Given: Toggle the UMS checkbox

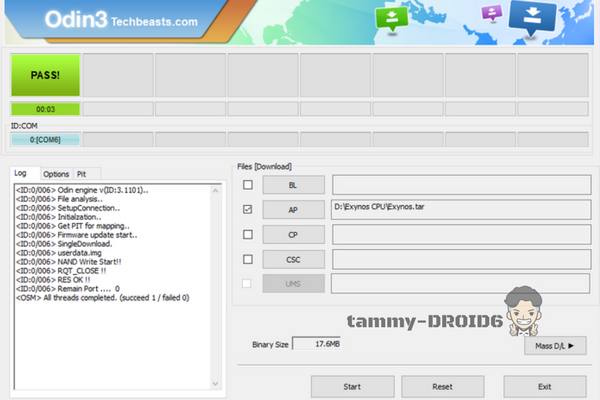Looking at the screenshot, I should pos(247,284).
